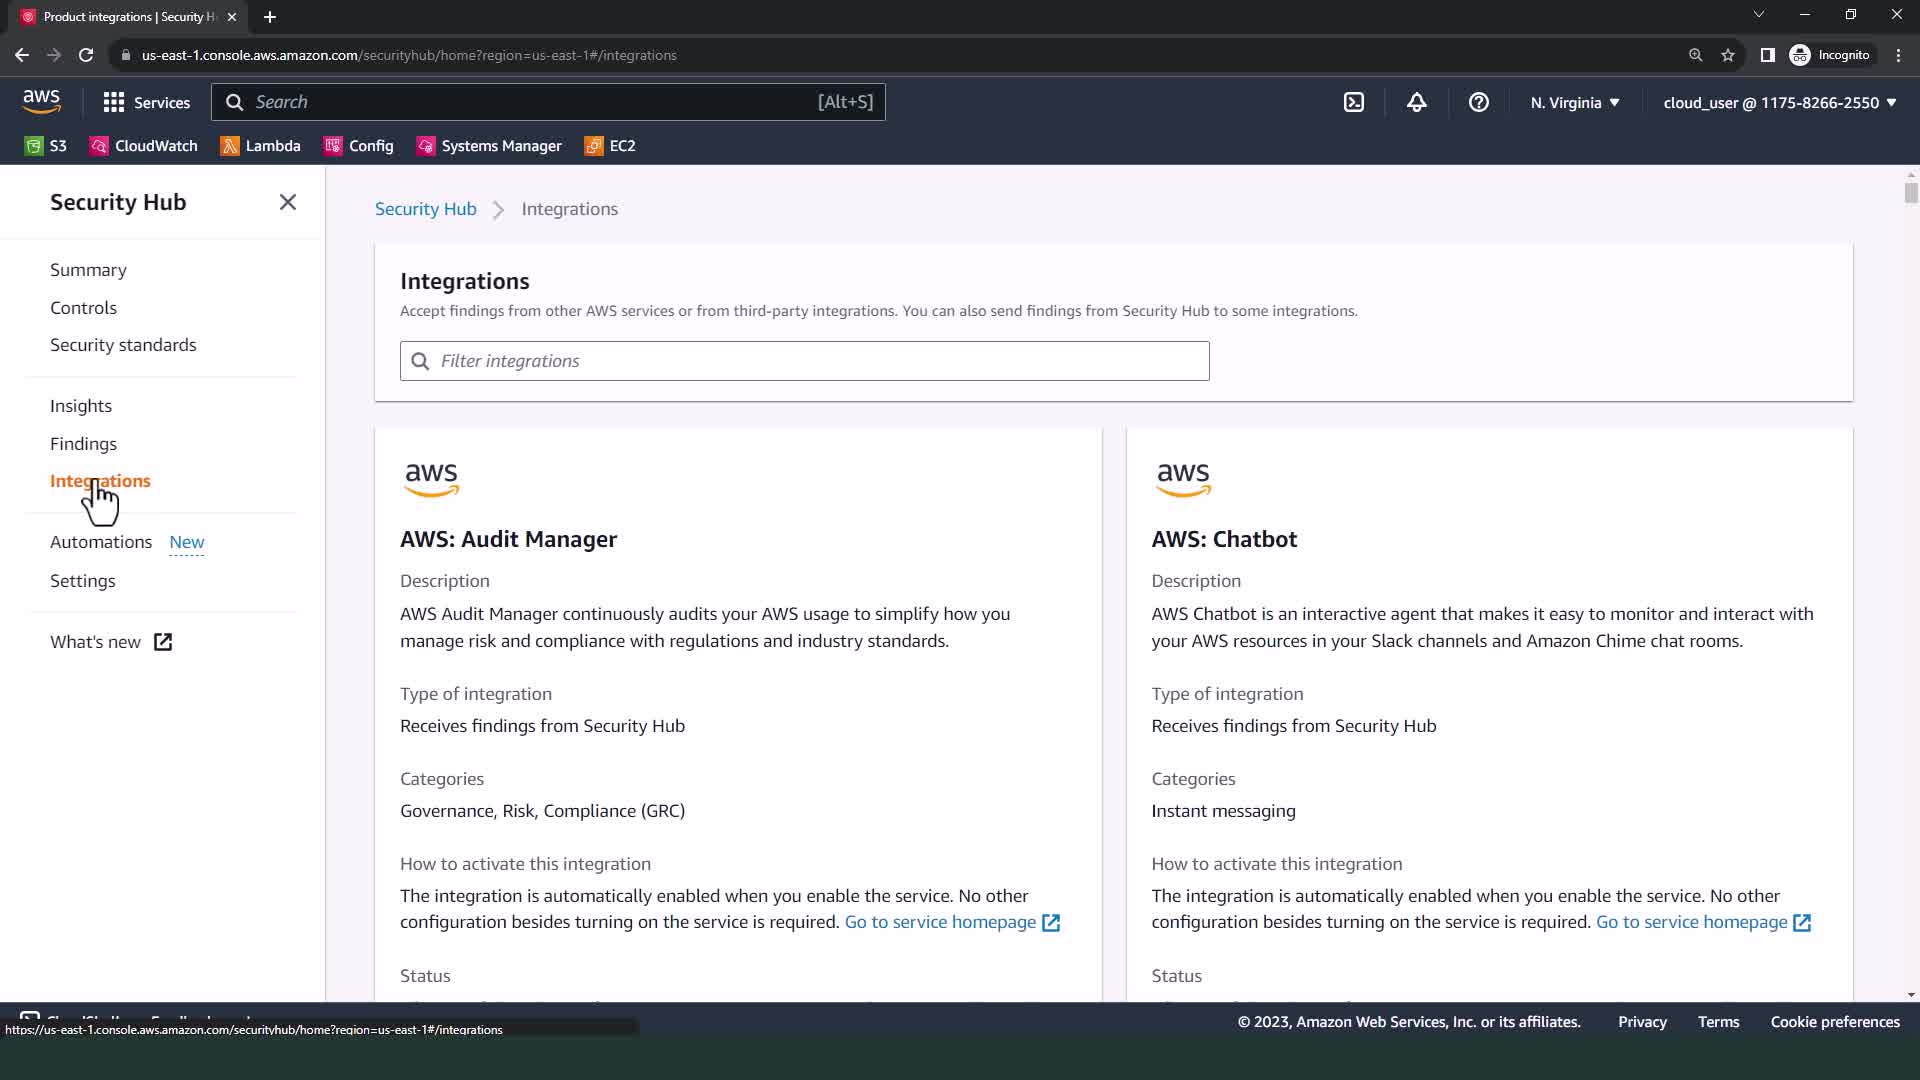Close the Security Hub navigation panel
This screenshot has height=1080, width=1920.
coord(288,202)
